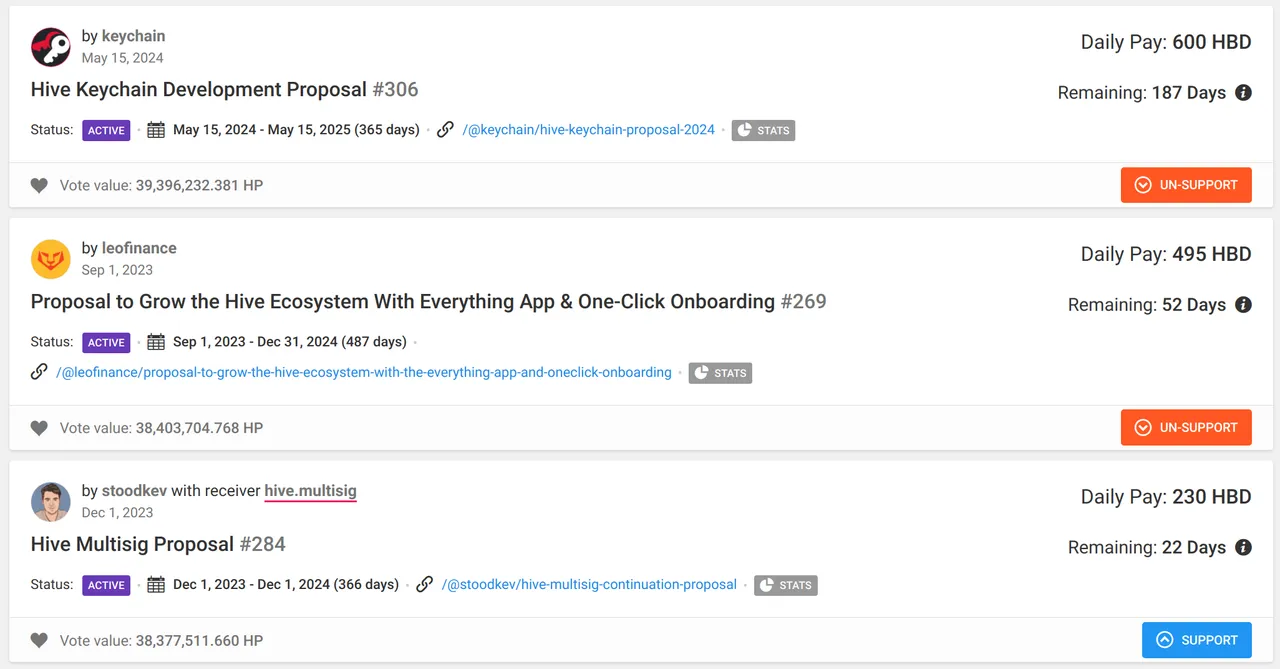Image resolution: width=1280 pixels, height=669 pixels.
Task: Click ACTIVE status badge on Multisig proposal
Action: [x=106, y=585]
